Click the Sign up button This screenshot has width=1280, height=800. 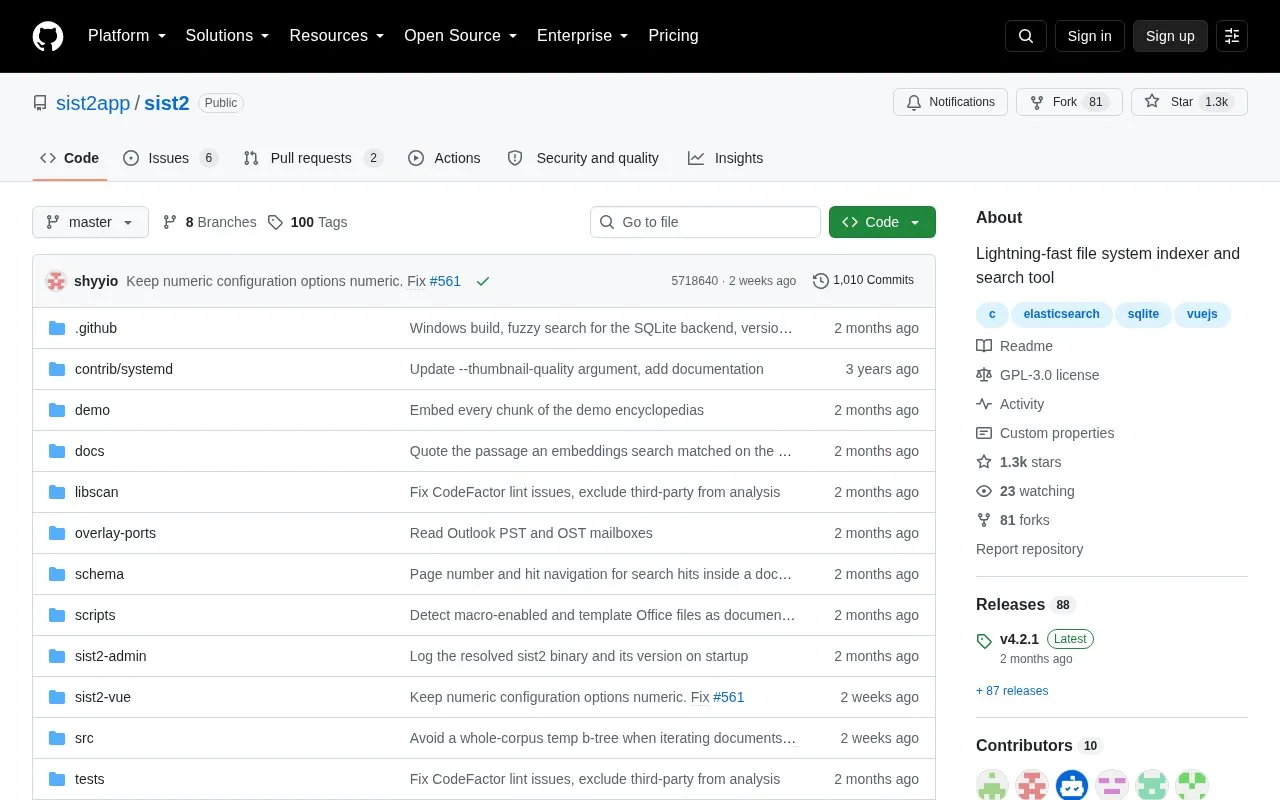1170,36
